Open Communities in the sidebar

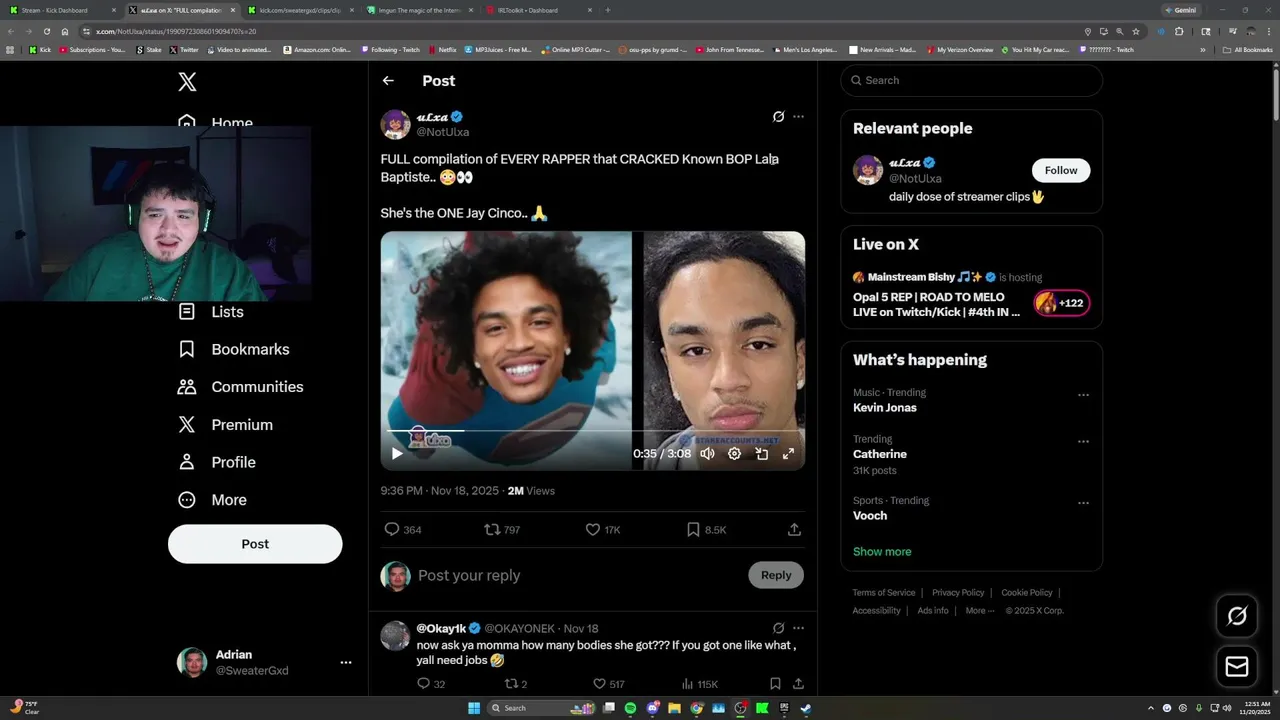pyautogui.click(x=240, y=387)
